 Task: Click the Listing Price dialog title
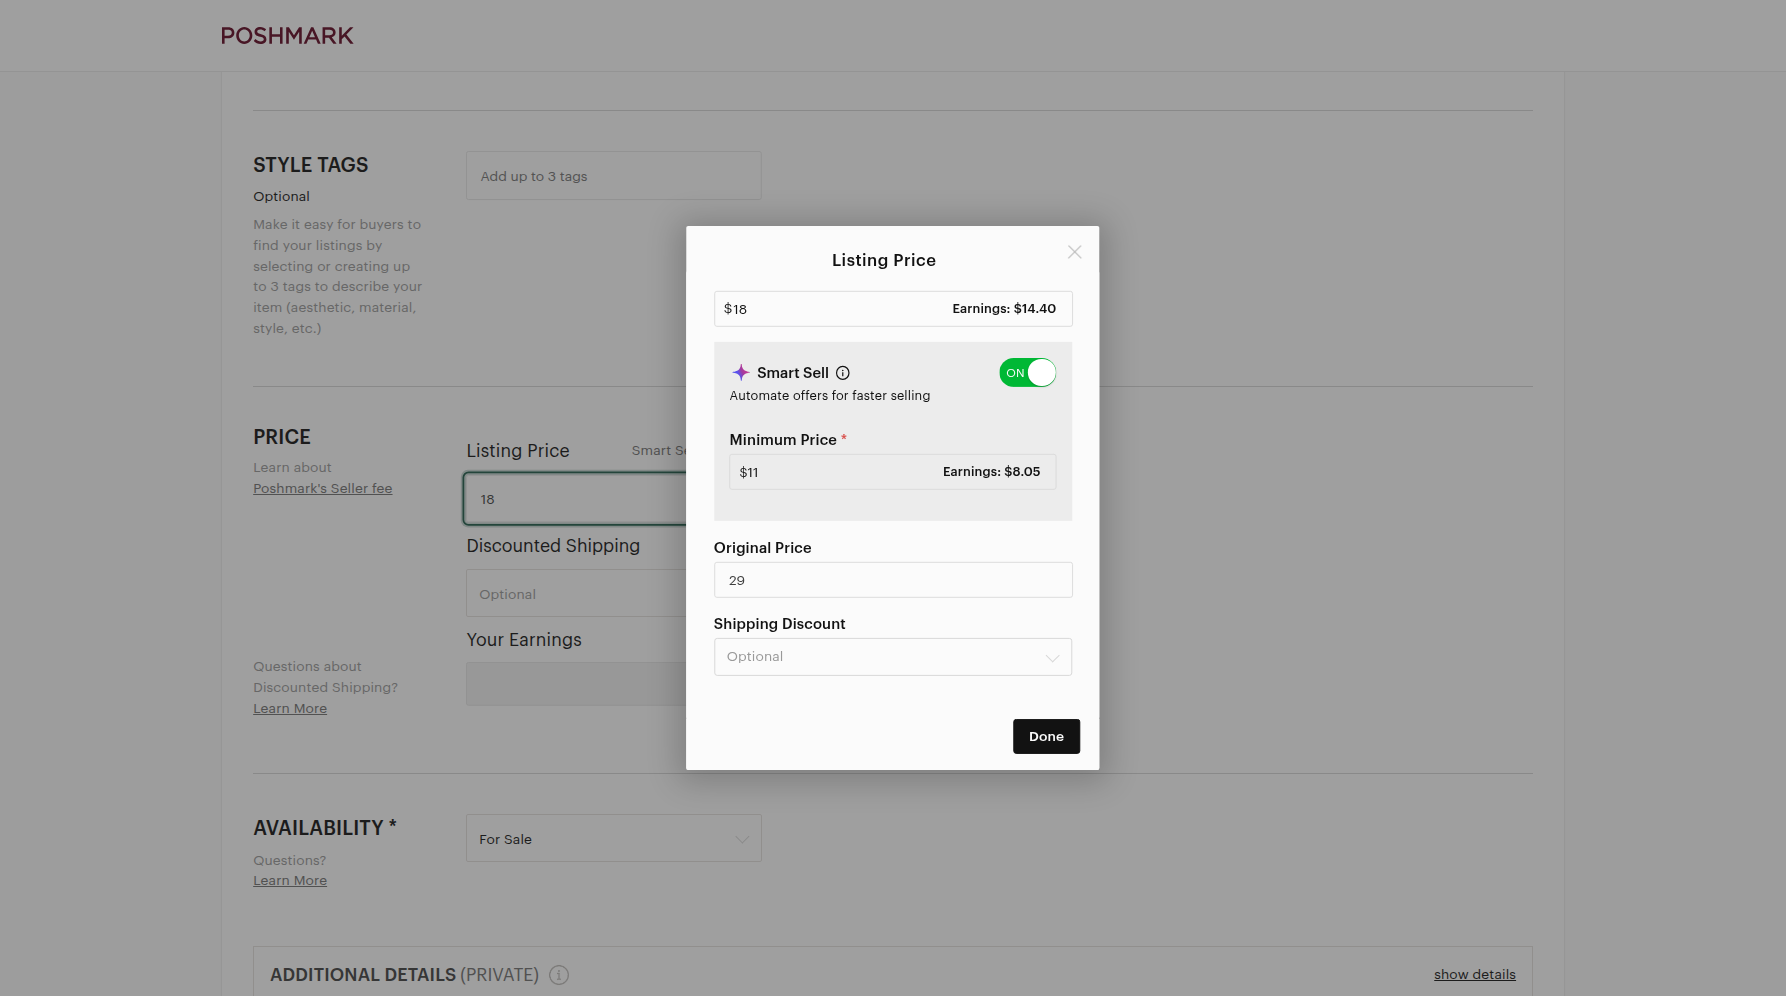coord(884,260)
